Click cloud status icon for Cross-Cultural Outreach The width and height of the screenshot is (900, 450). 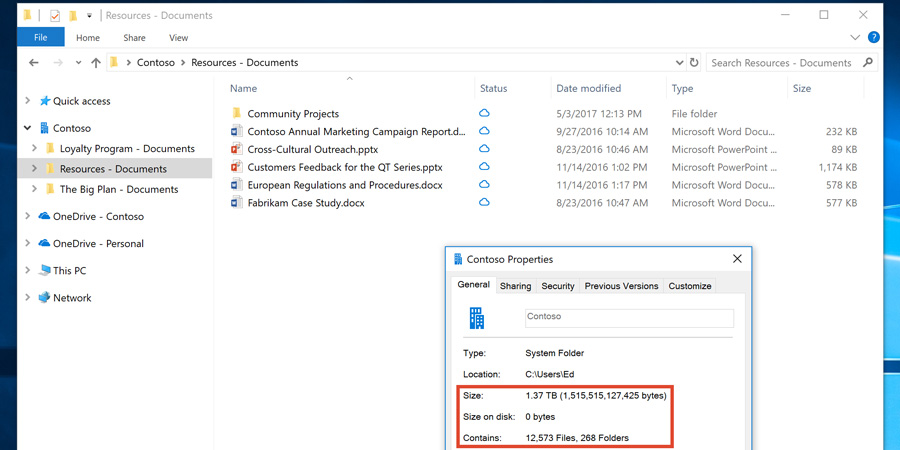(484, 149)
